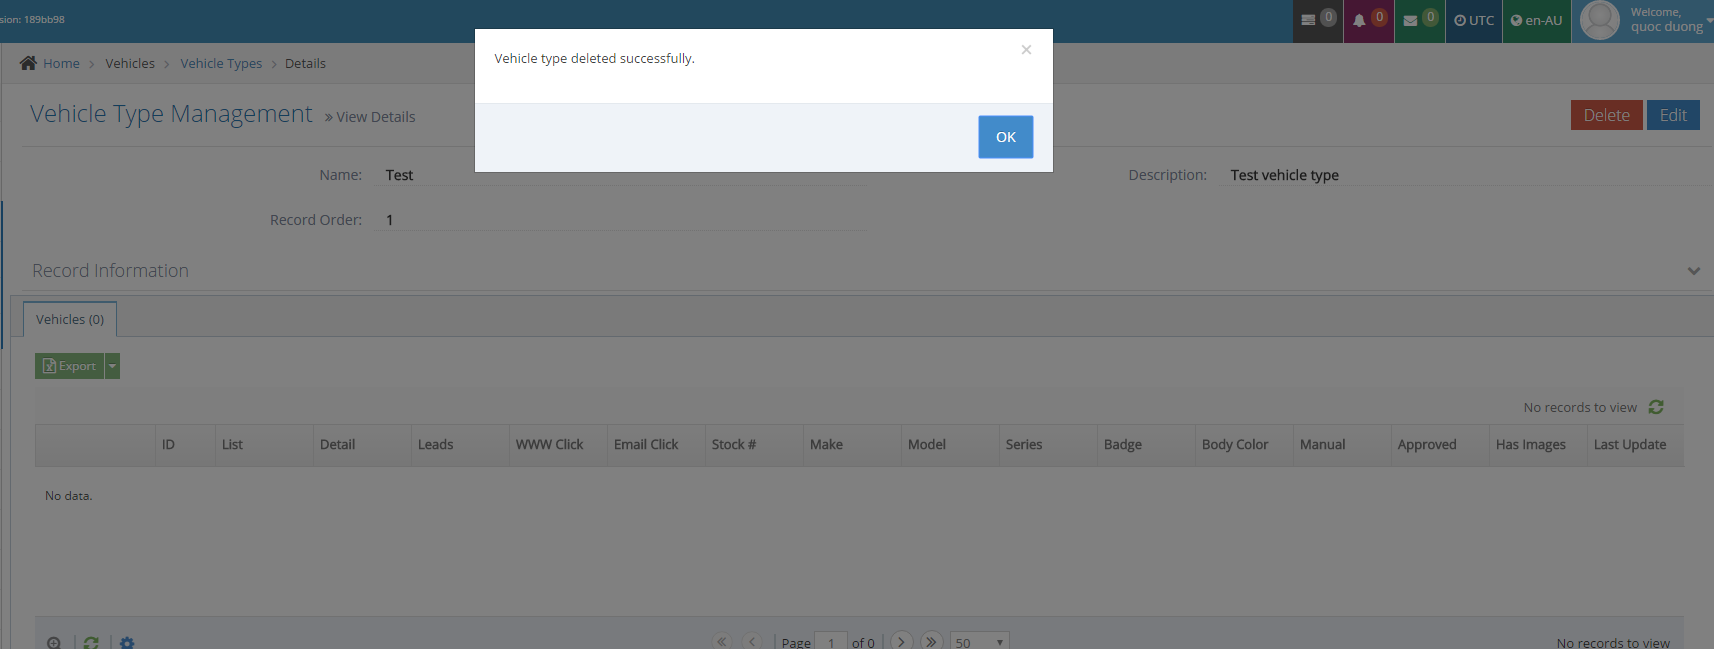Open the quoc duong user menu
The height and width of the screenshot is (649, 1714).
tap(1645, 20)
